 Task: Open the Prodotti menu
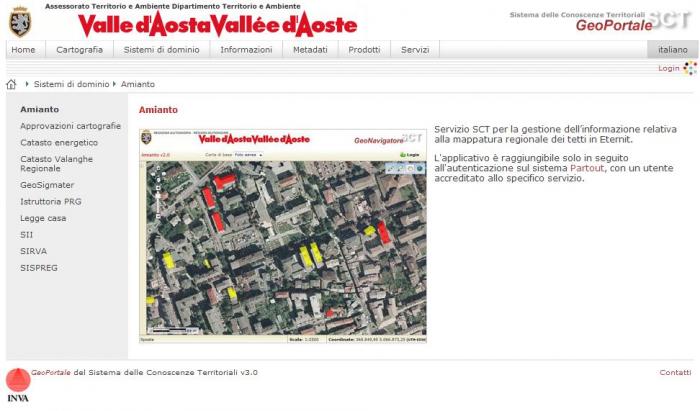(364, 50)
